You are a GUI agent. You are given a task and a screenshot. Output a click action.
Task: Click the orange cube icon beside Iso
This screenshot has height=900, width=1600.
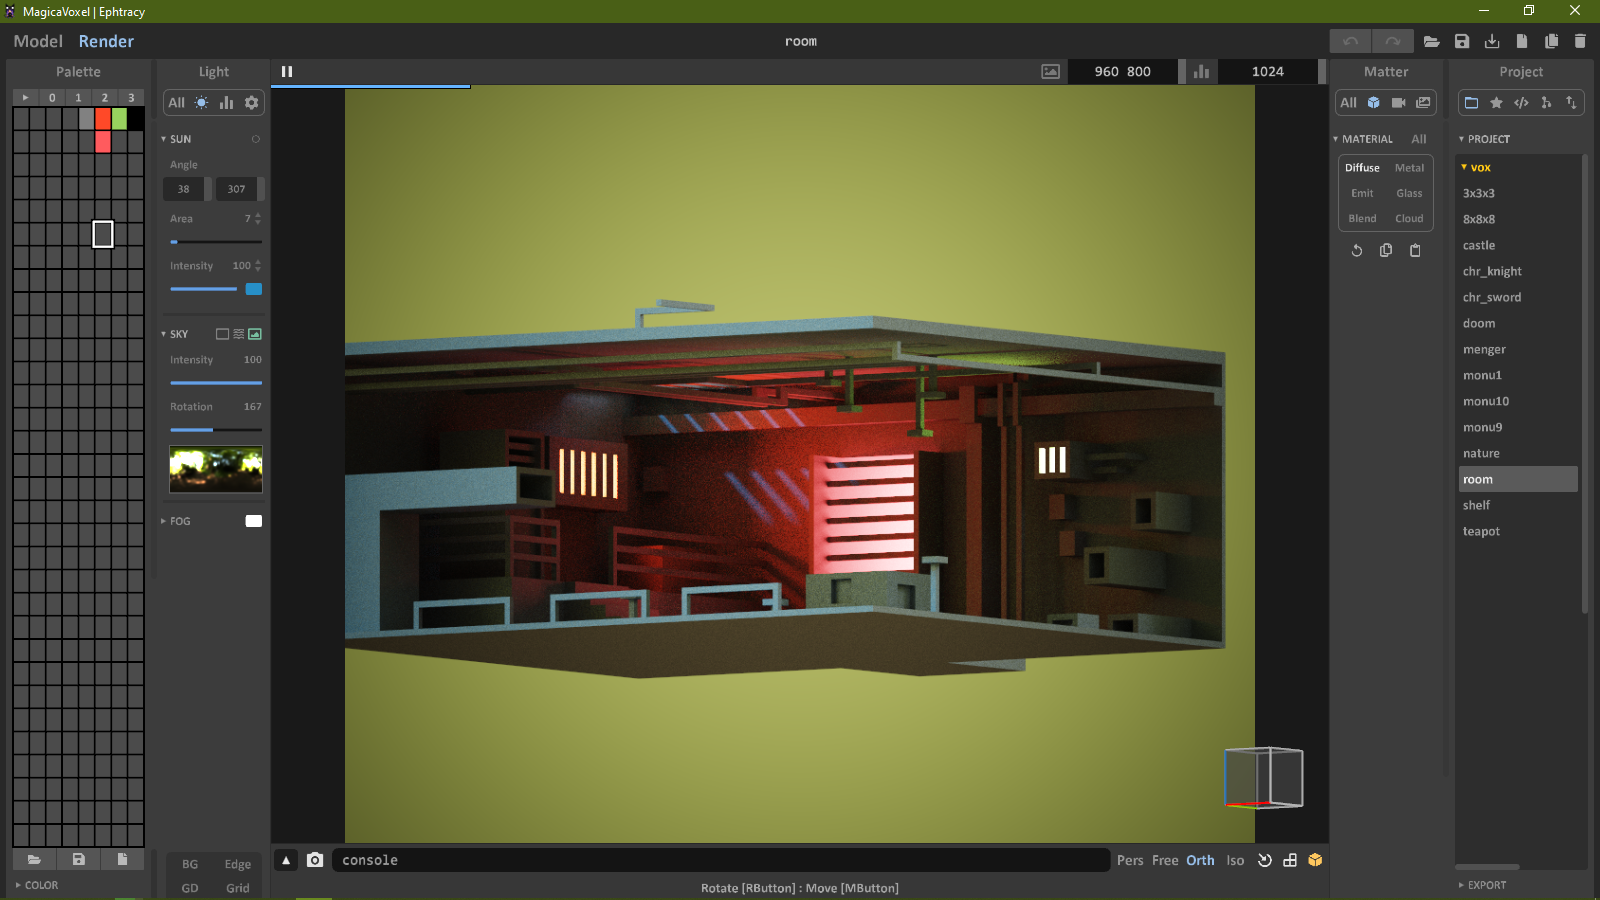point(1315,860)
